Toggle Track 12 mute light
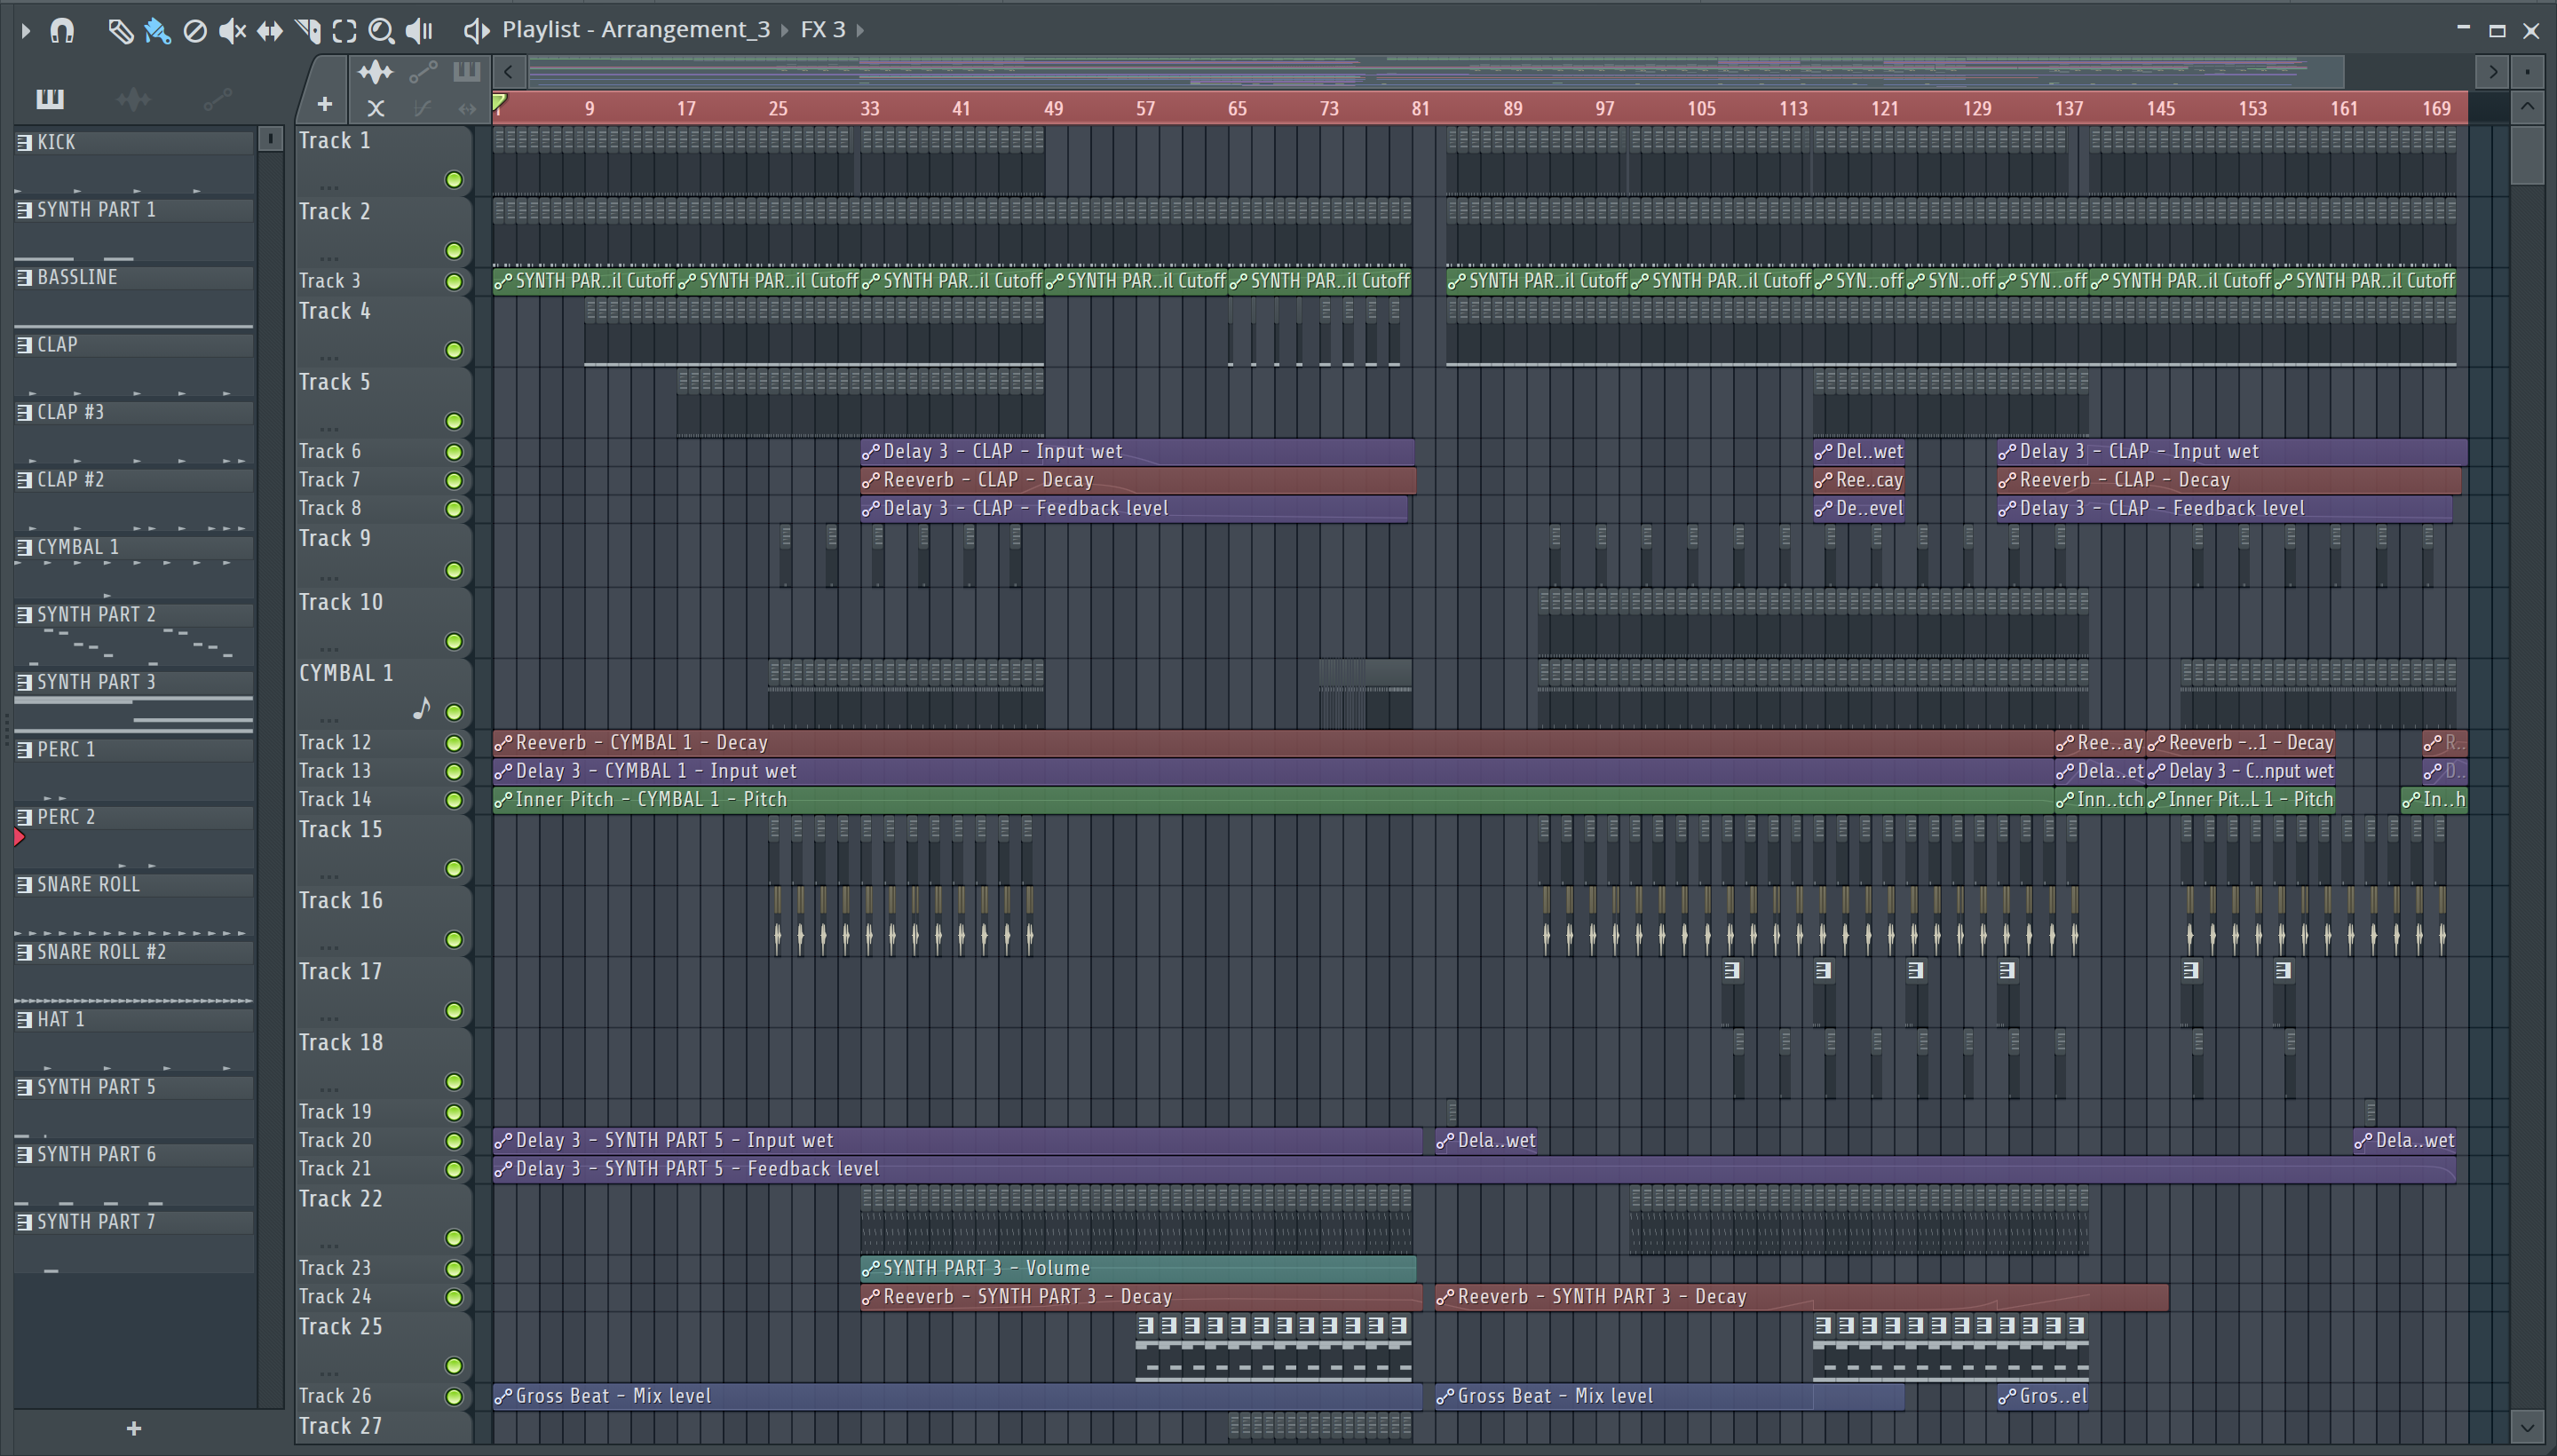The height and width of the screenshot is (1456, 2557). click(454, 743)
